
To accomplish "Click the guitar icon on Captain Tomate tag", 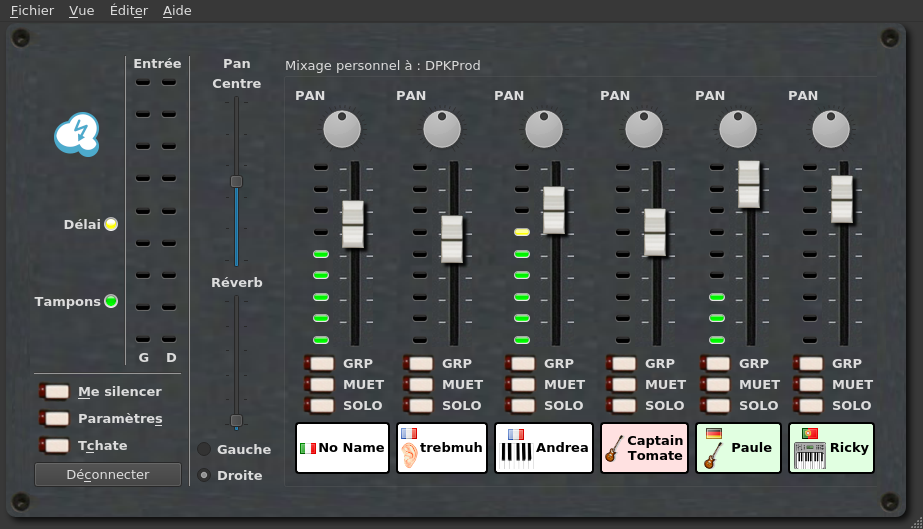I will (614, 449).
